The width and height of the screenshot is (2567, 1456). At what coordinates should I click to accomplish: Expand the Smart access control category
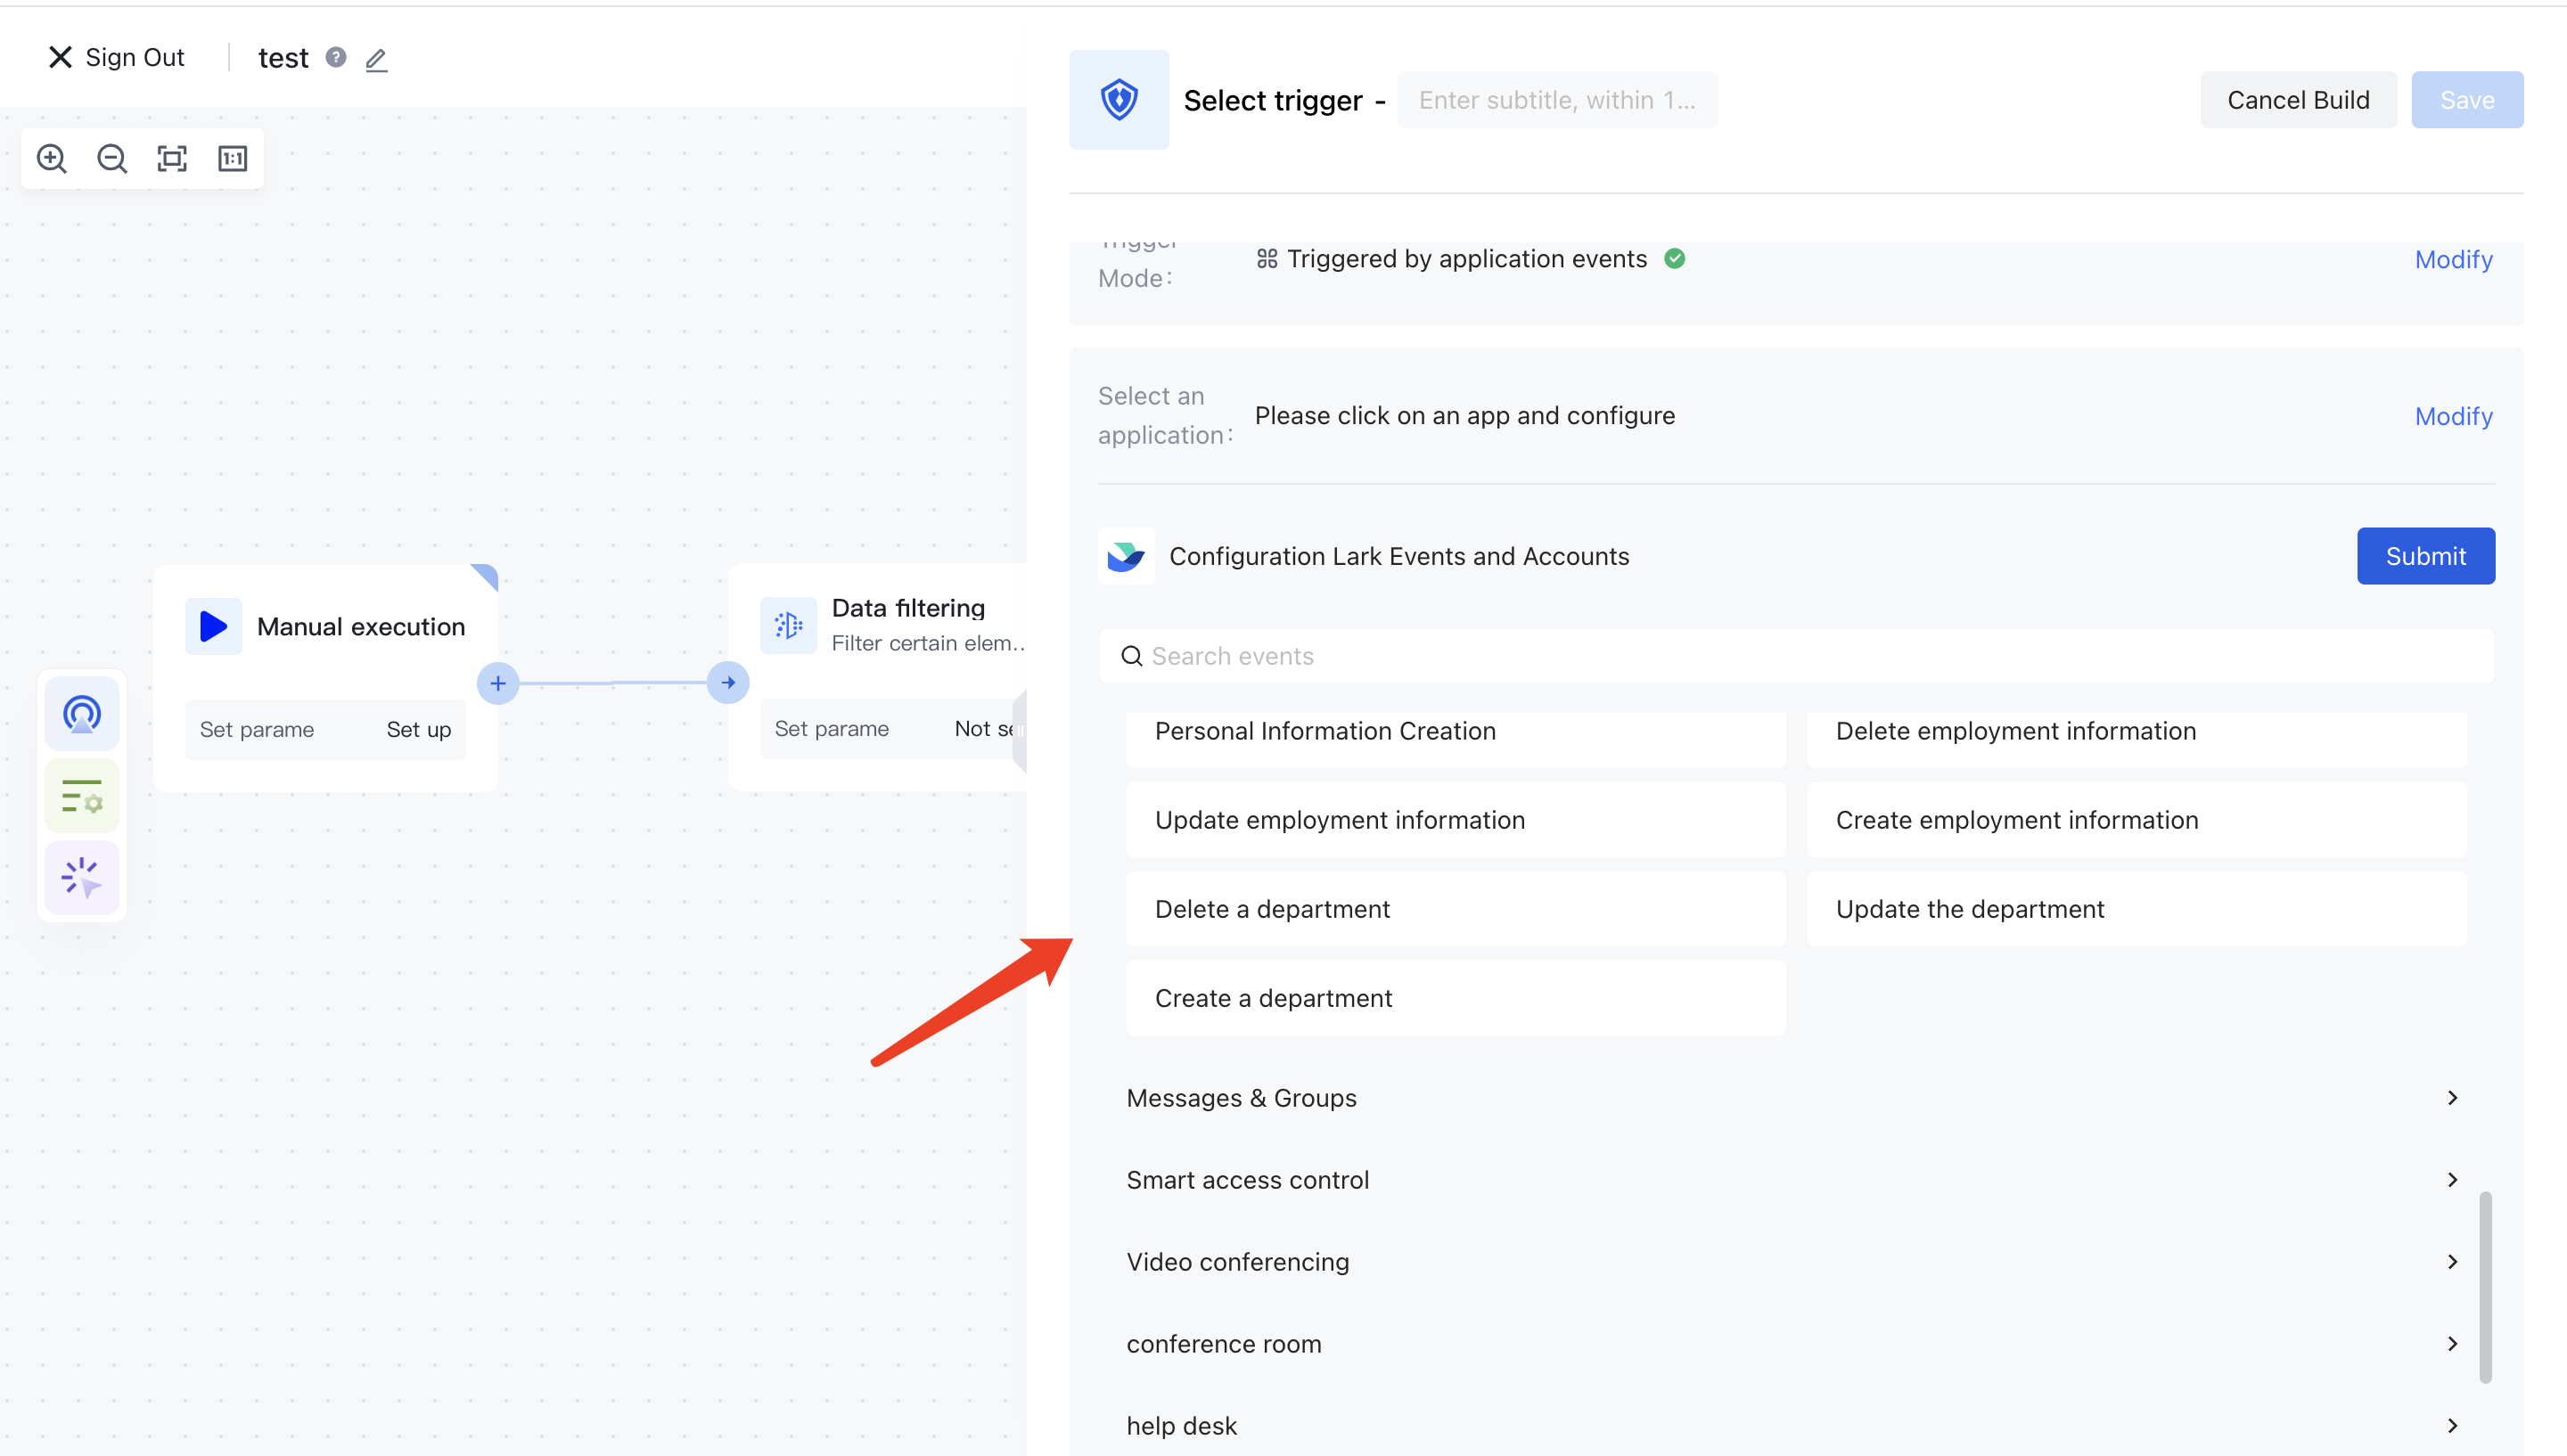pyautogui.click(x=1248, y=1179)
